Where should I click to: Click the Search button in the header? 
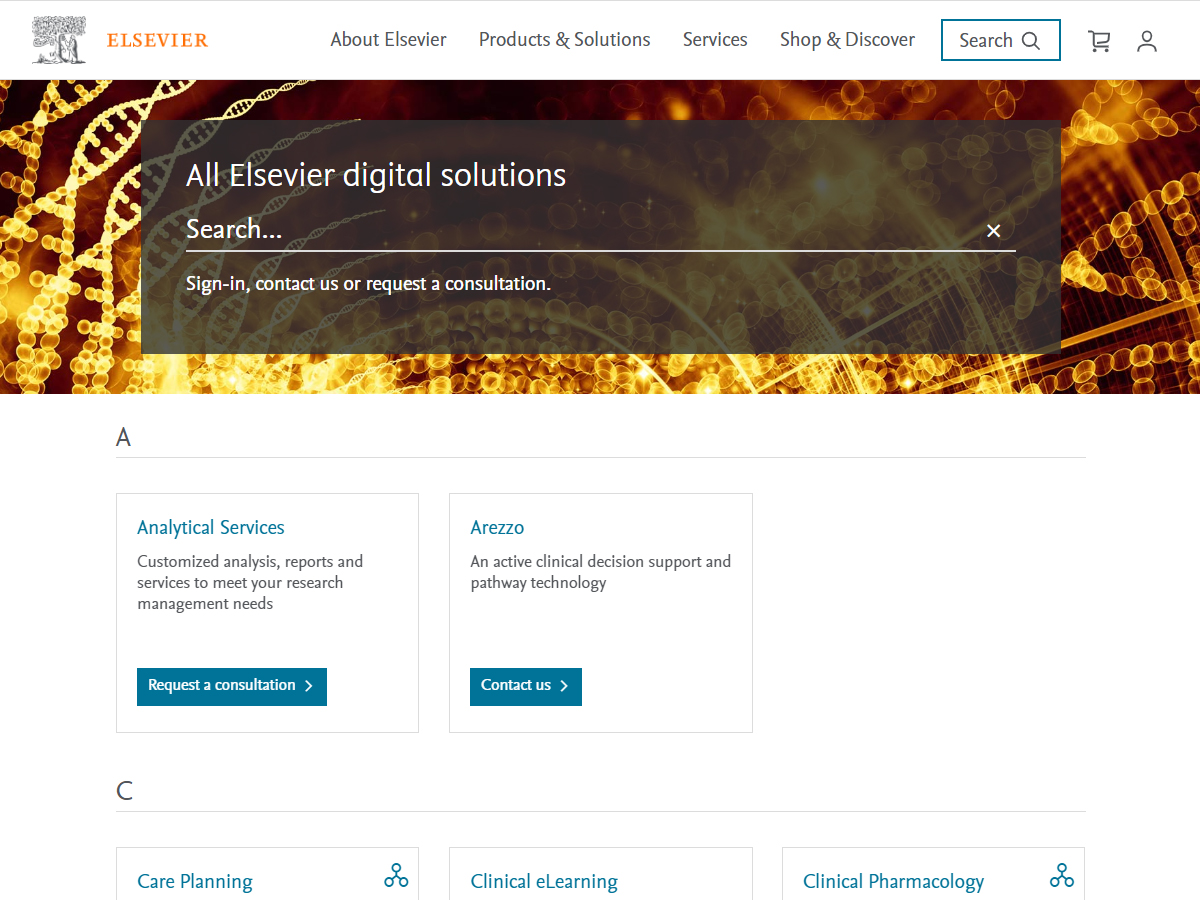tap(1000, 40)
